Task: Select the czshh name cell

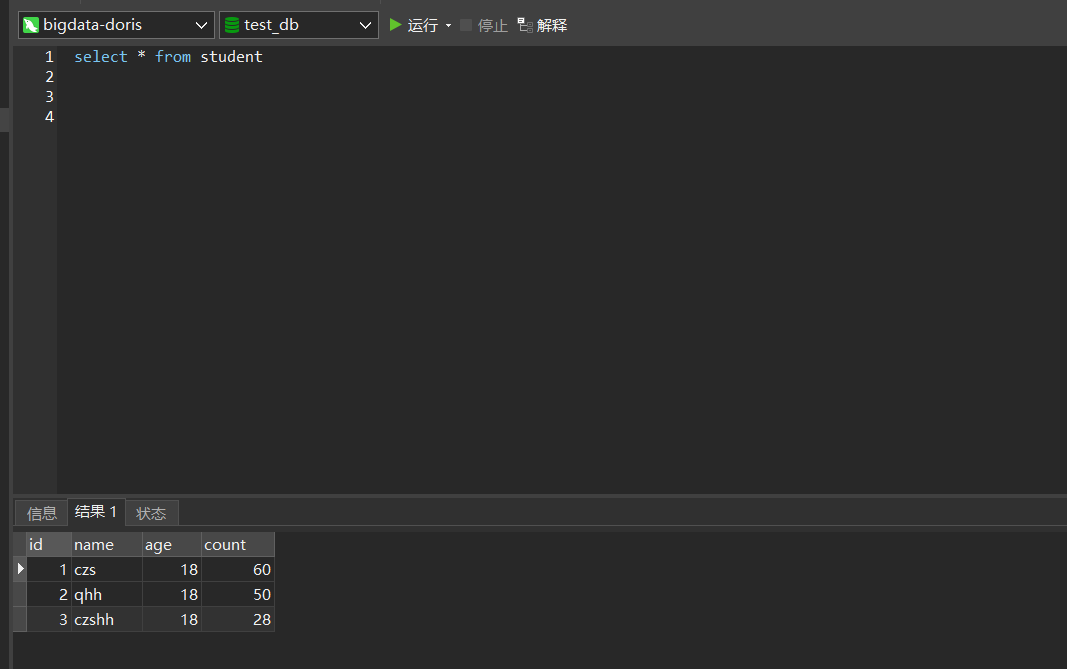Action: click(x=107, y=619)
